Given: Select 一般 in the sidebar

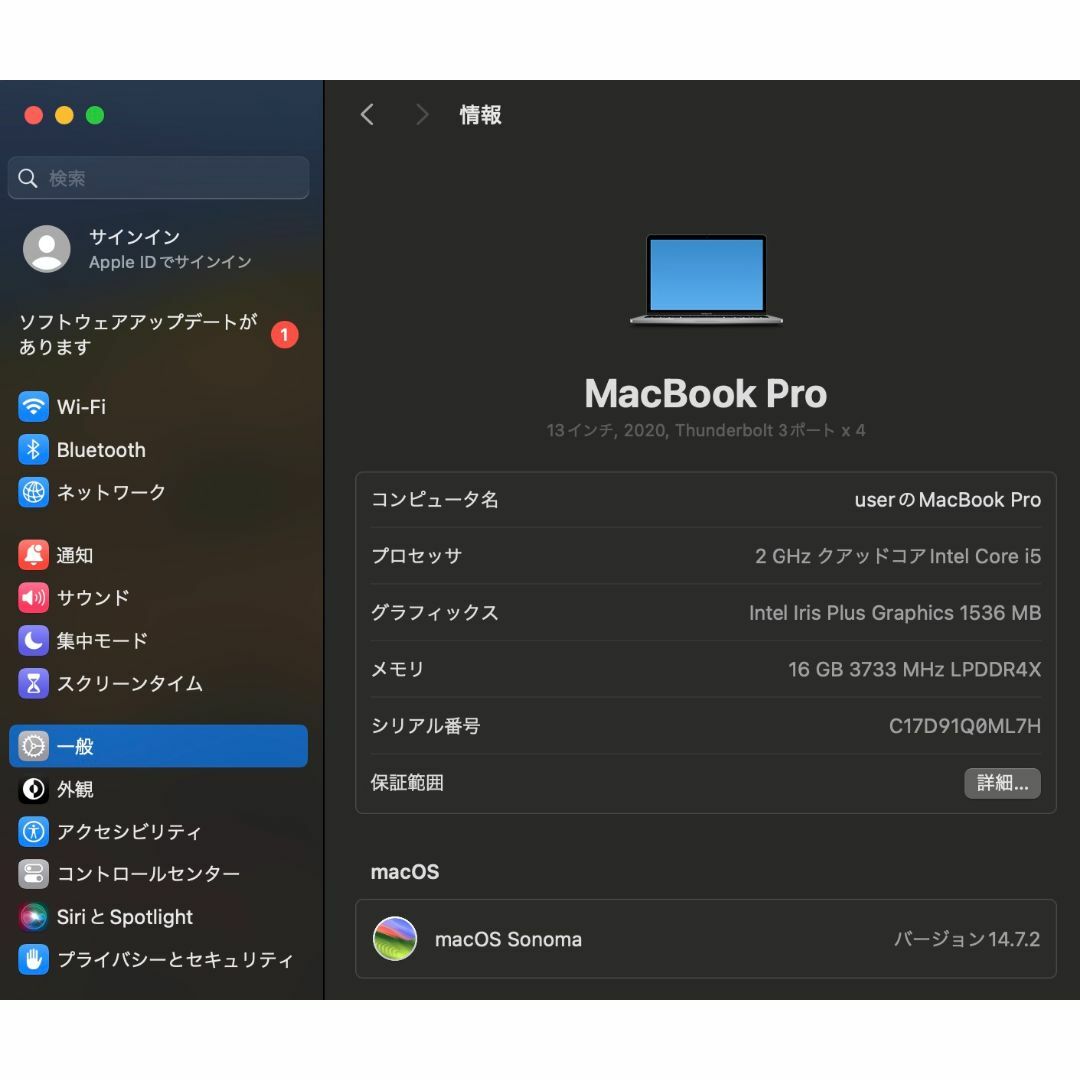Looking at the screenshot, I should click(158, 746).
